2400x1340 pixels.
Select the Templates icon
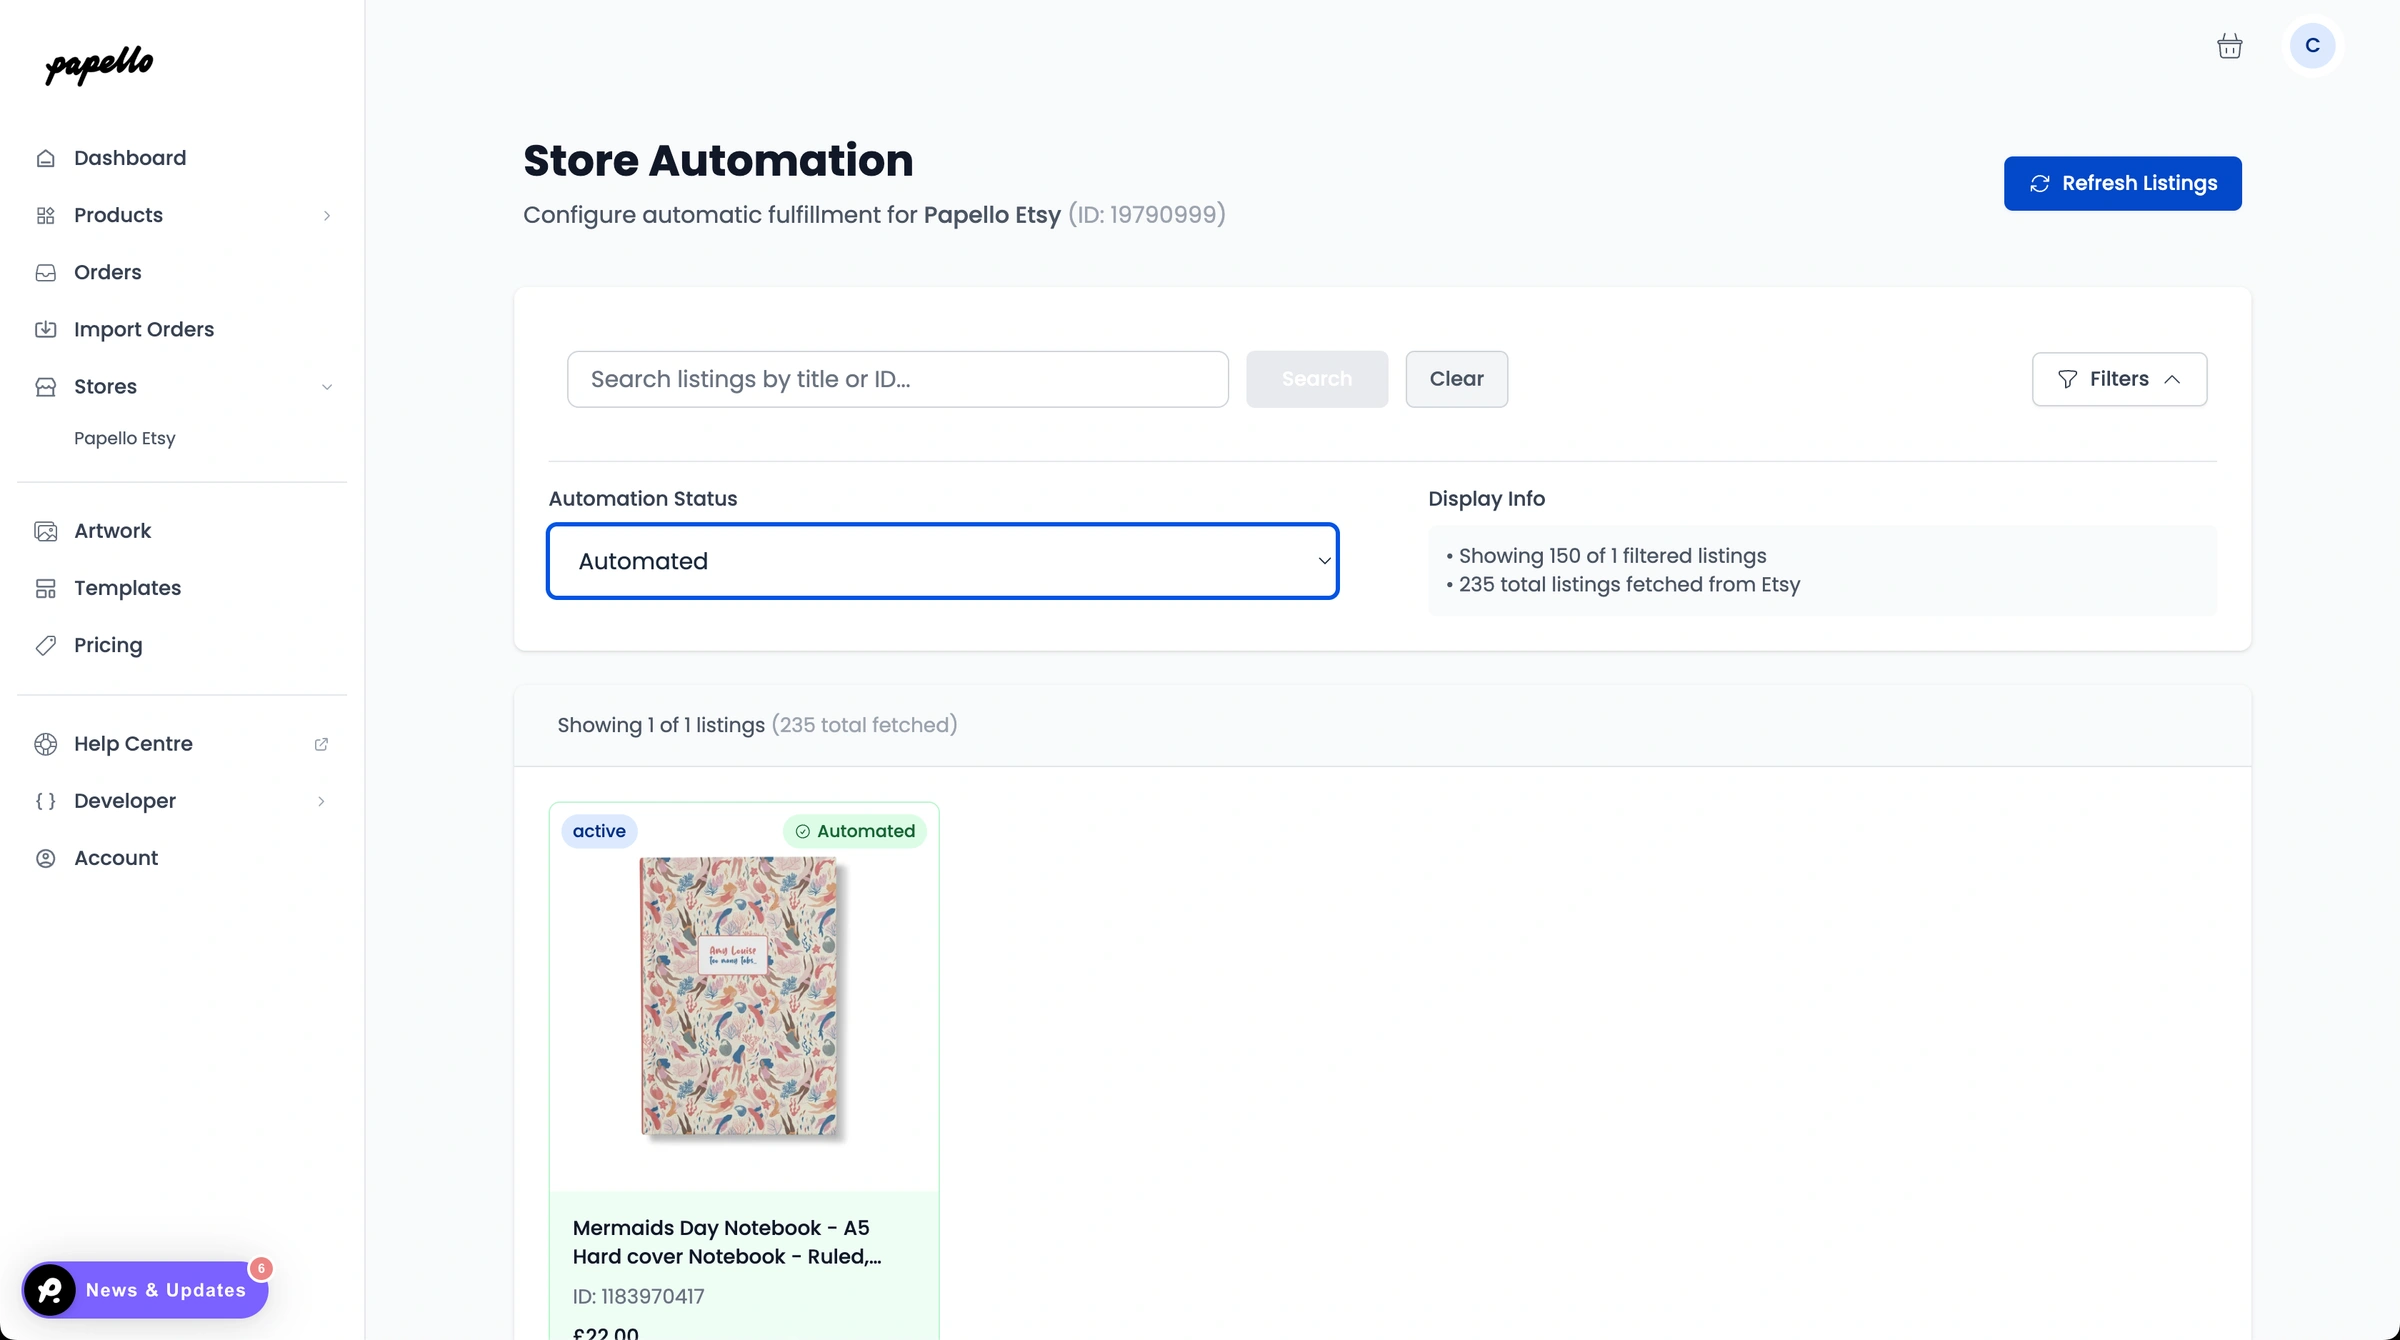pyautogui.click(x=47, y=587)
